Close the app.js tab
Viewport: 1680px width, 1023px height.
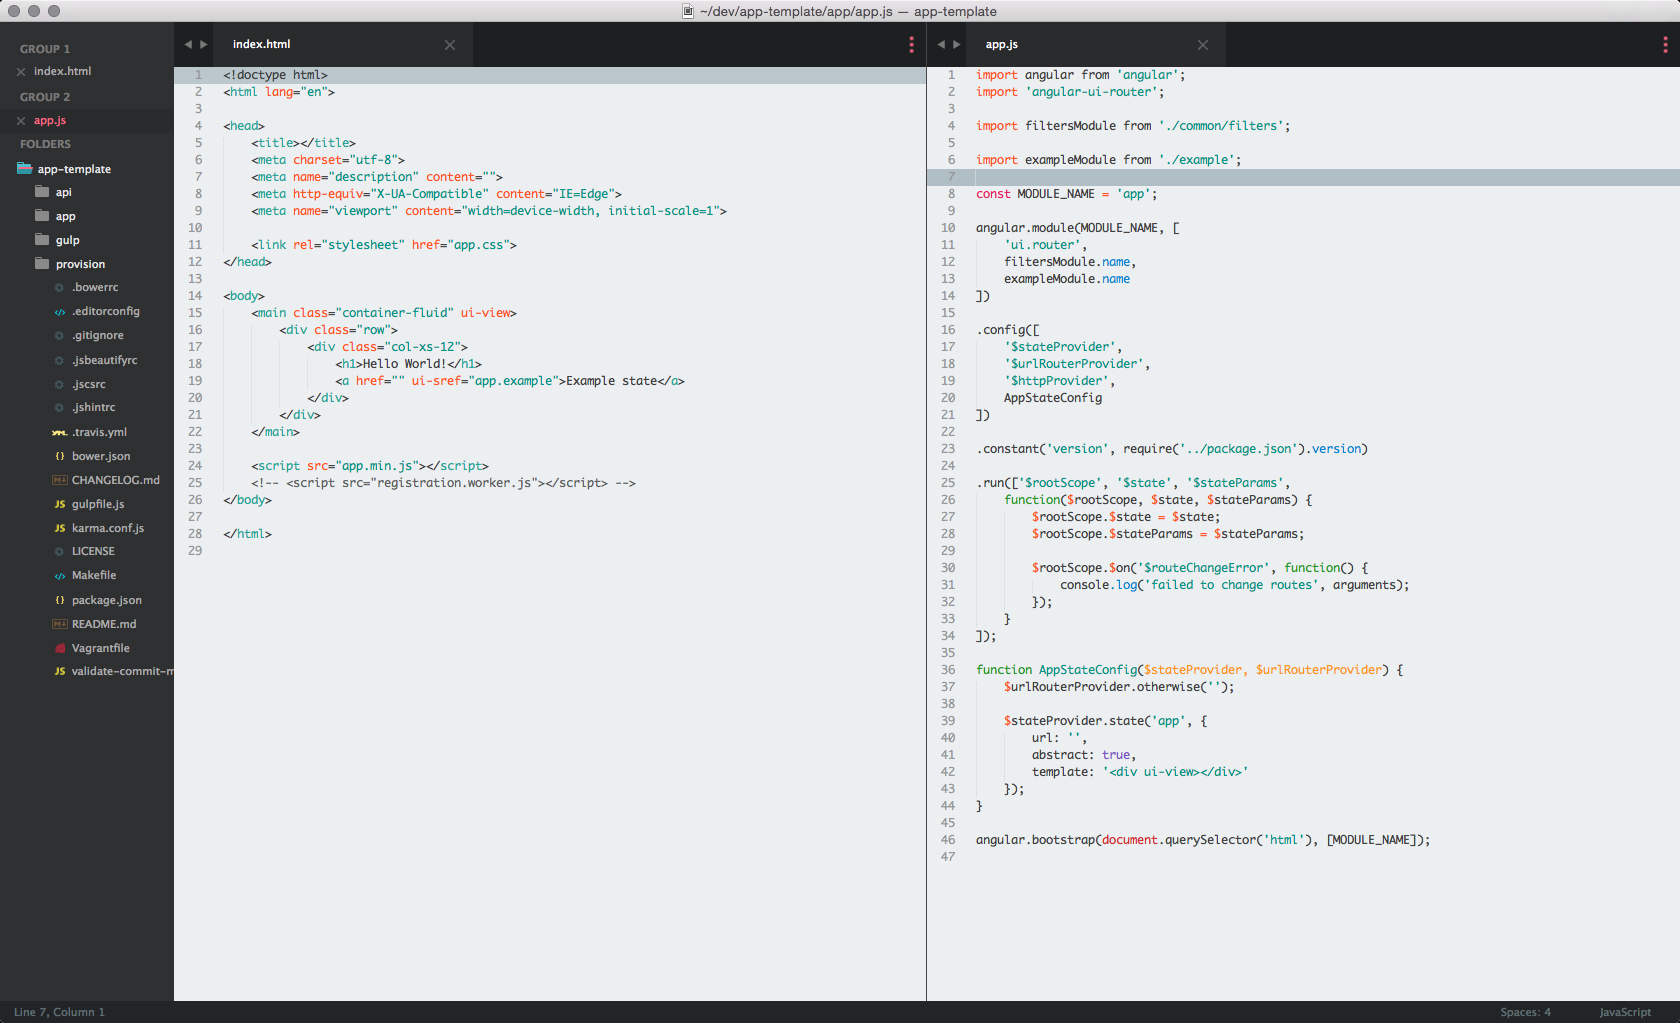tap(1203, 45)
